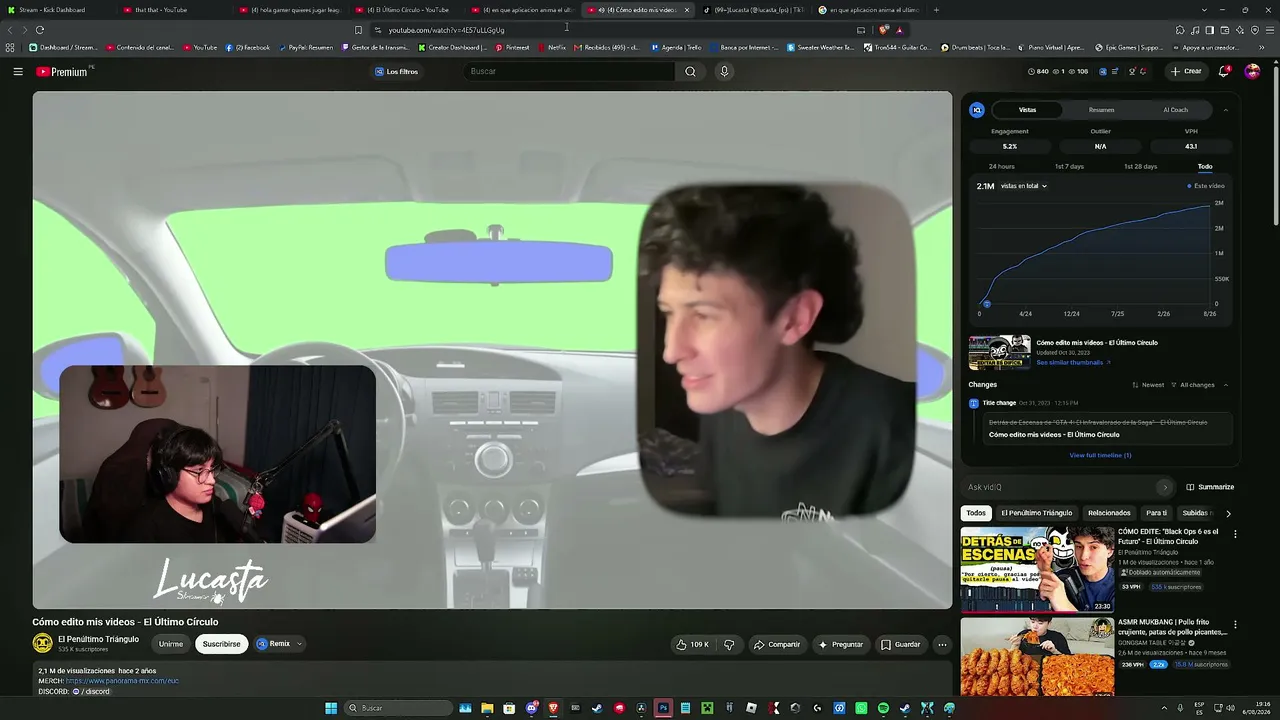Select the Vistas segment in vidIQ panel
The height and width of the screenshot is (720, 1280).
(1027, 110)
